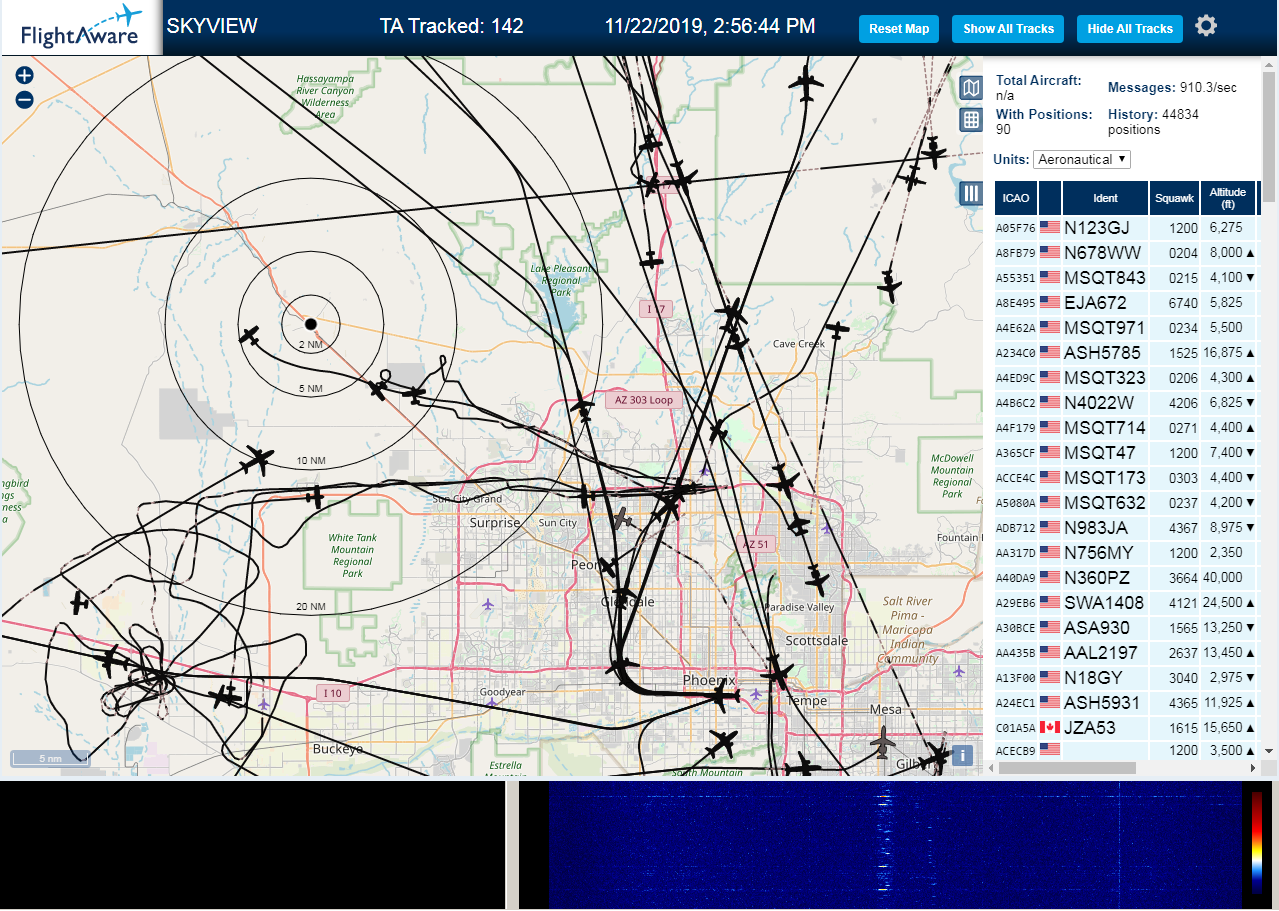Image resolution: width=1279 pixels, height=911 pixels.
Task: Select aircraft row N756MY
Action: click(1127, 552)
